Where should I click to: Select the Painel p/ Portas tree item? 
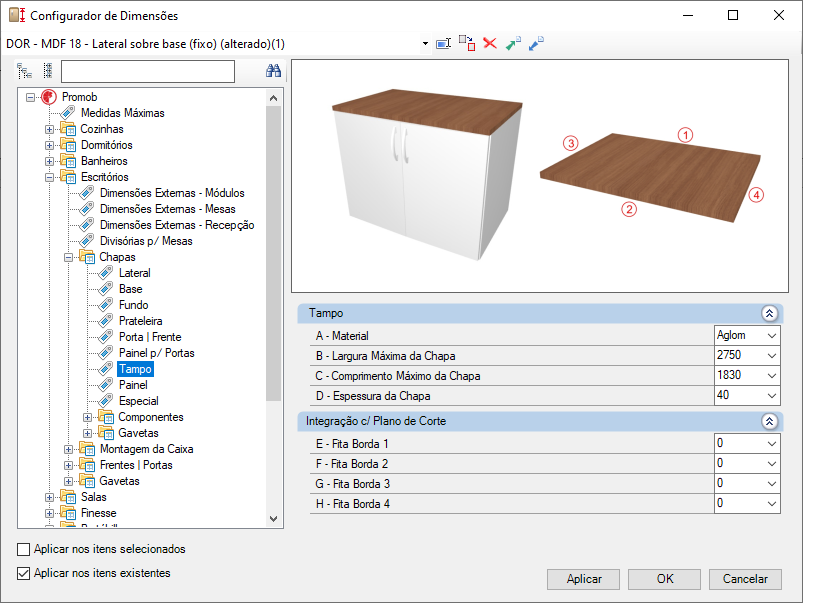[156, 353]
